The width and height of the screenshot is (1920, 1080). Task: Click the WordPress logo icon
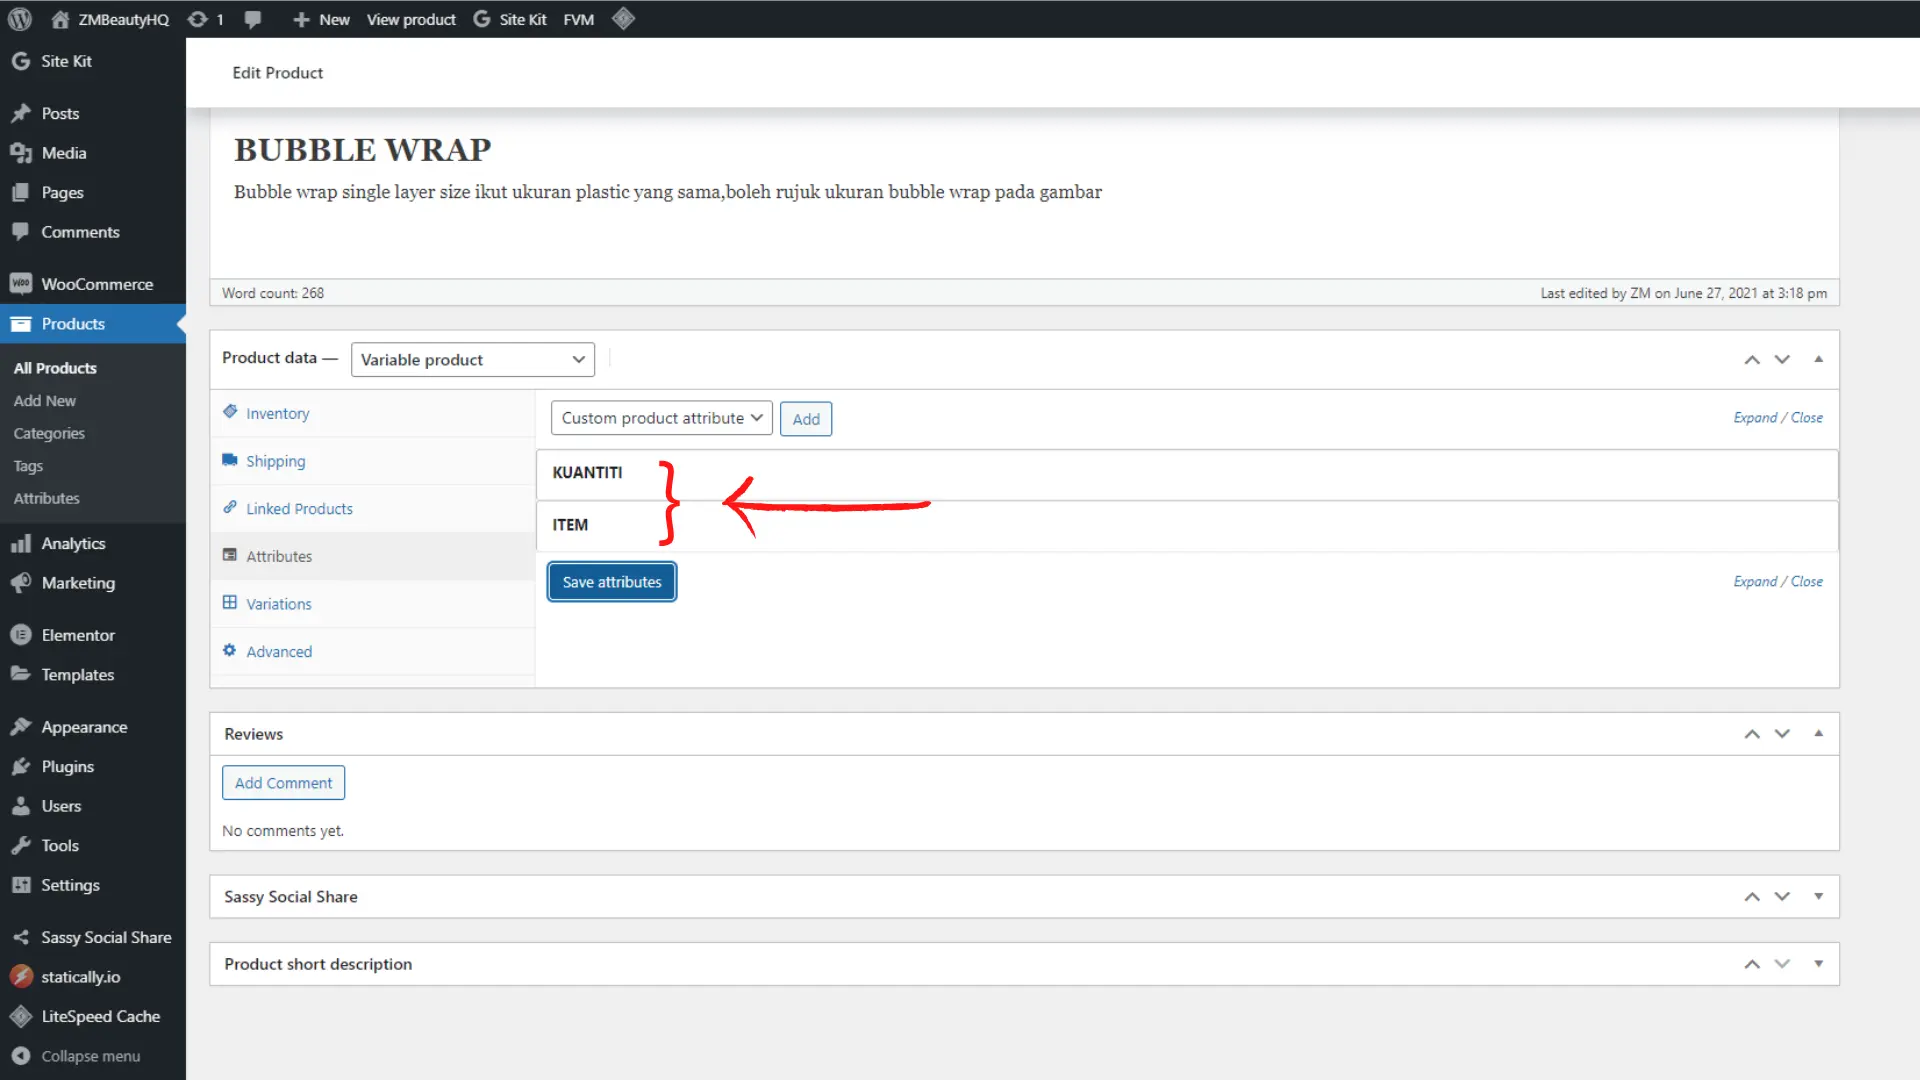coord(20,19)
